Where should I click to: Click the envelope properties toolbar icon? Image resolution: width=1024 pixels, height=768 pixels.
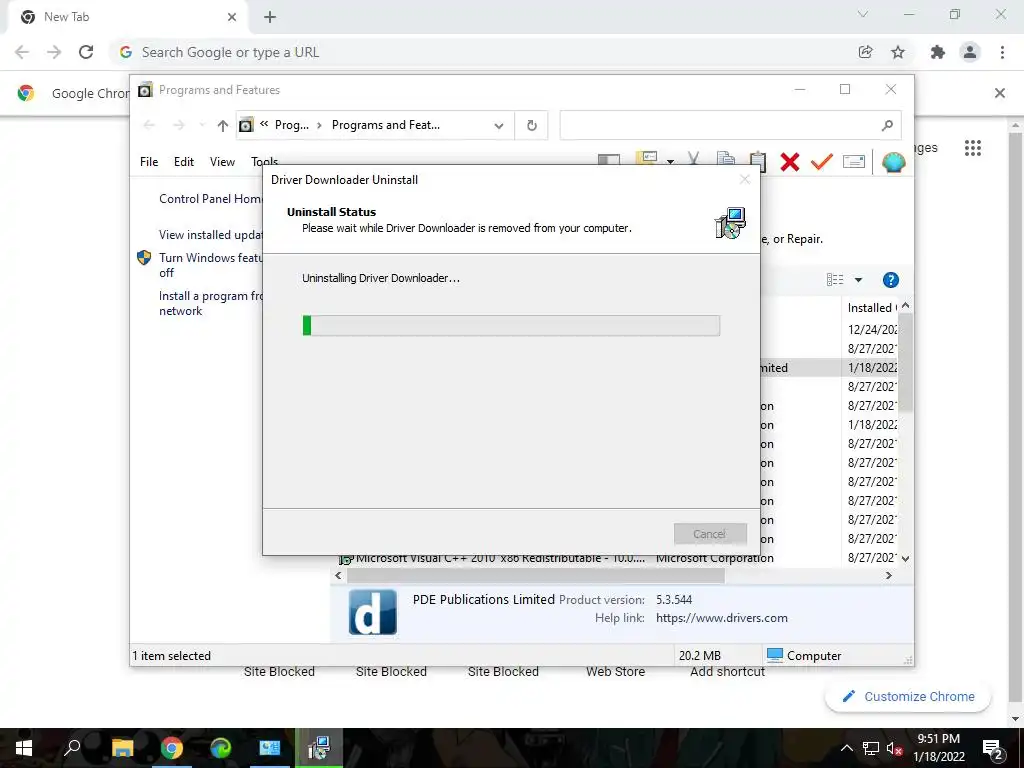854,161
